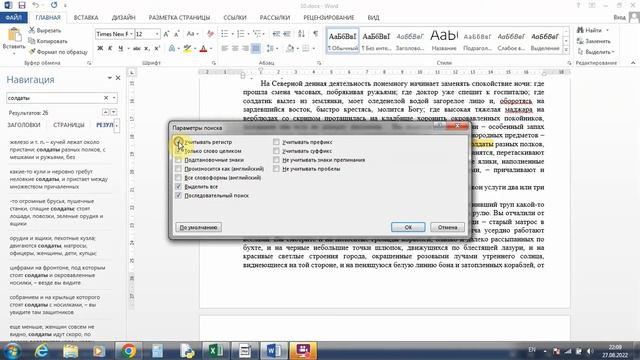Check 'Не учитывать пробелы' option
The image size is (640, 360).
[x=276, y=169]
